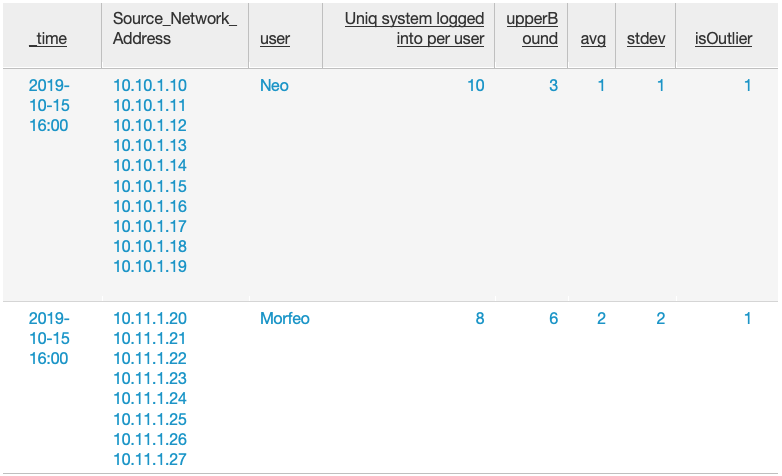Sort by the user column header
Viewport: 782px width, 476px height.
275,39
